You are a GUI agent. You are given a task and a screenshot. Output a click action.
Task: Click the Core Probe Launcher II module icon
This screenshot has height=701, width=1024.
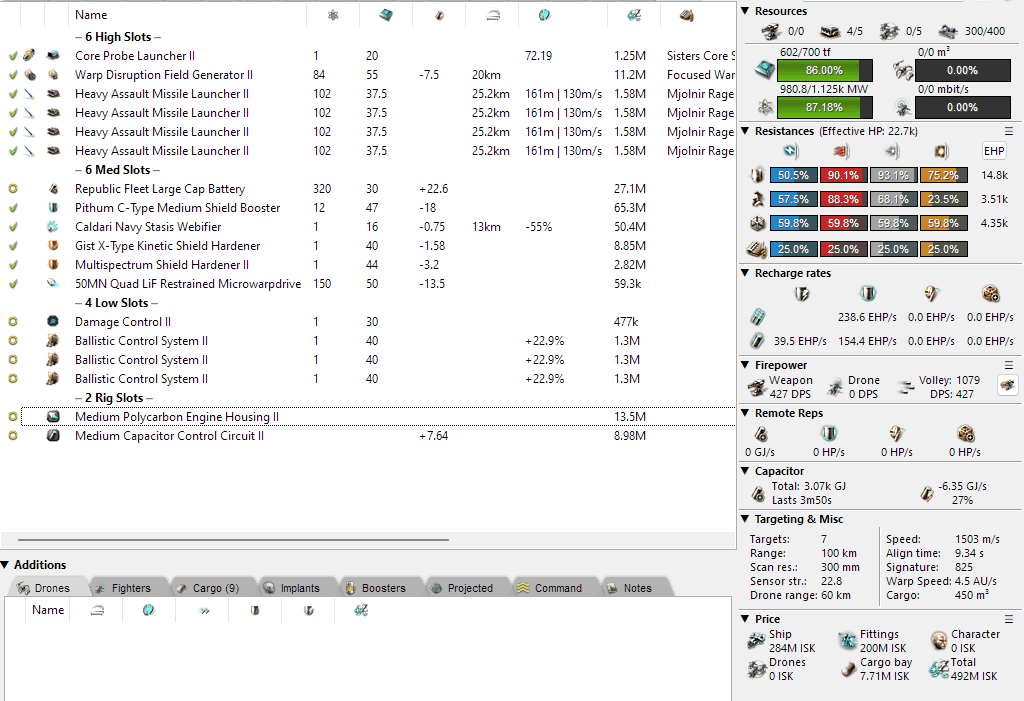[53, 56]
